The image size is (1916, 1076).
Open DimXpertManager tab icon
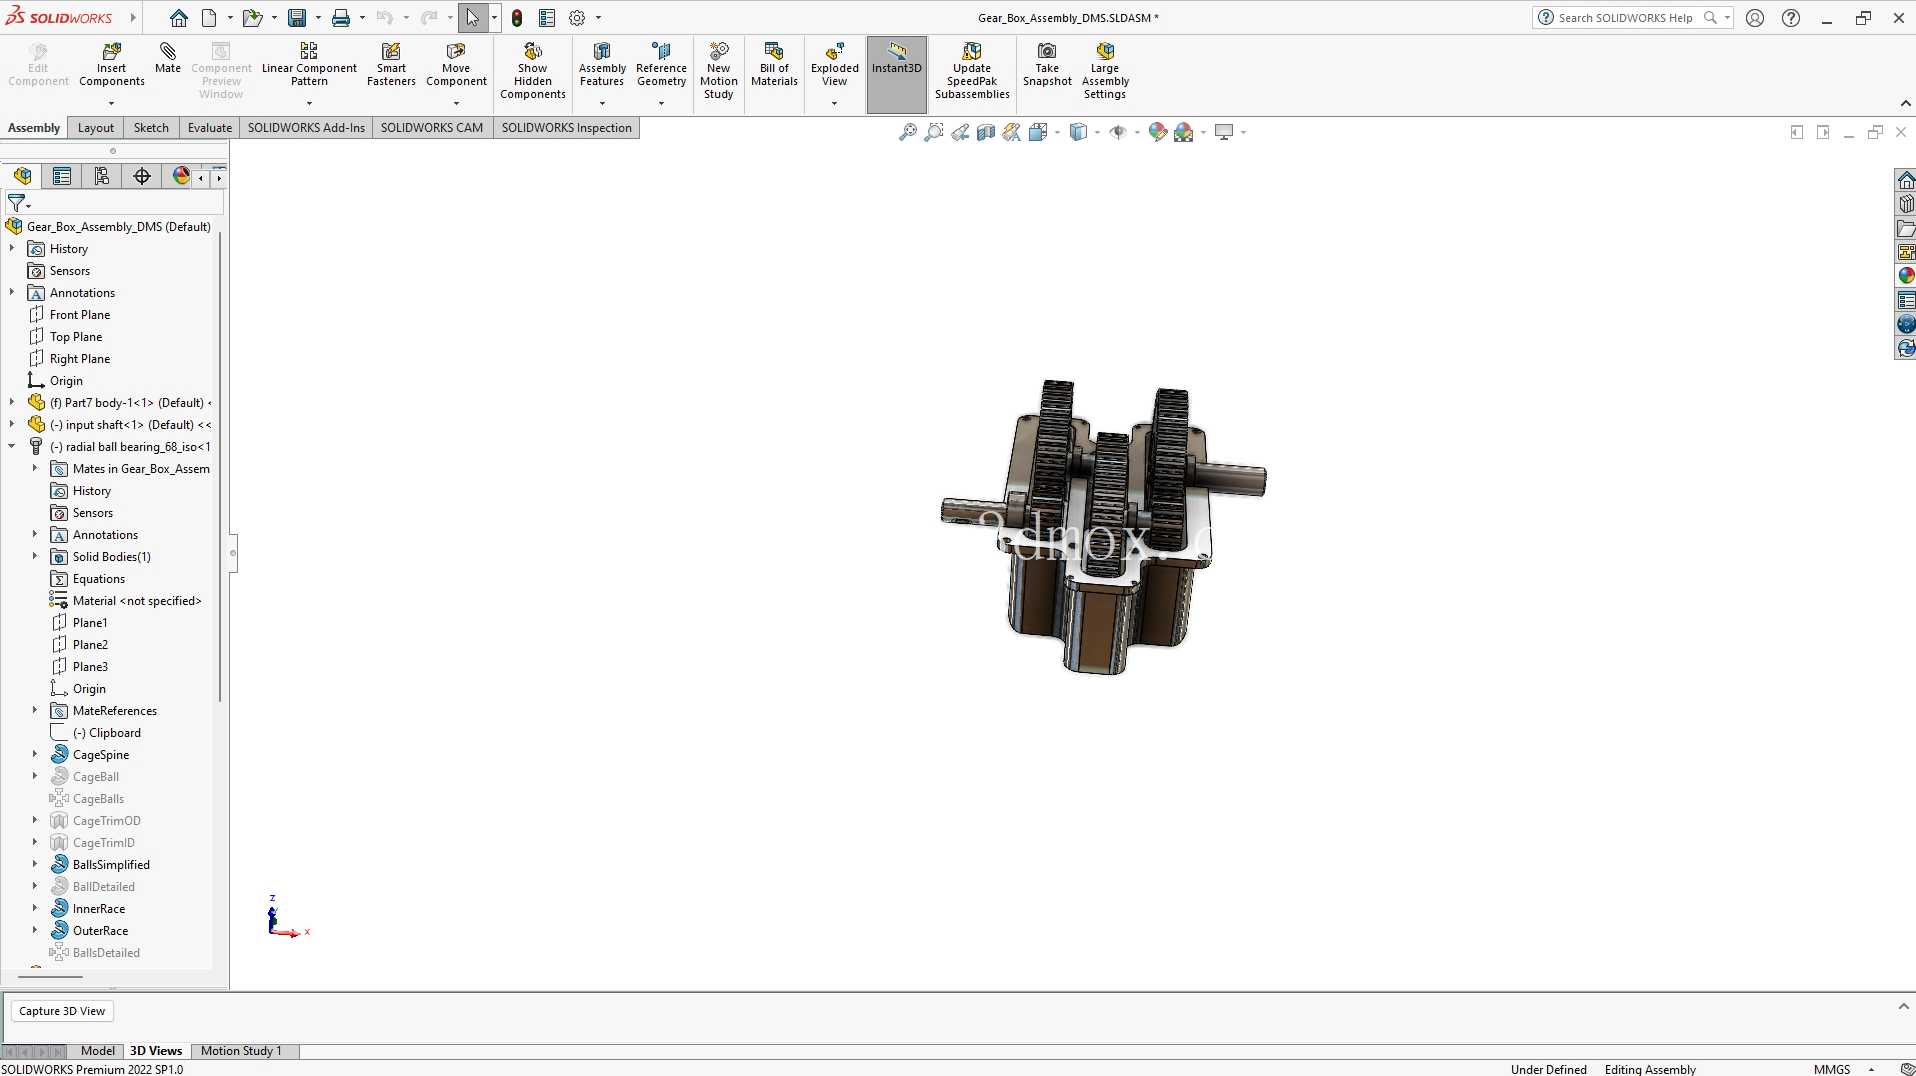(142, 176)
